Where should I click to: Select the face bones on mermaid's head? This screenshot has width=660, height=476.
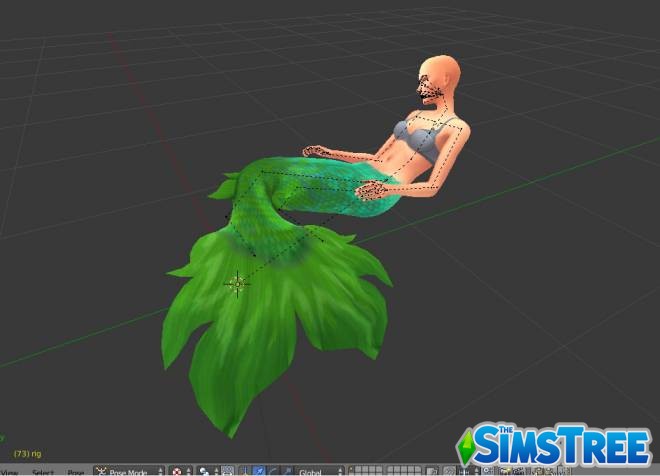point(430,88)
